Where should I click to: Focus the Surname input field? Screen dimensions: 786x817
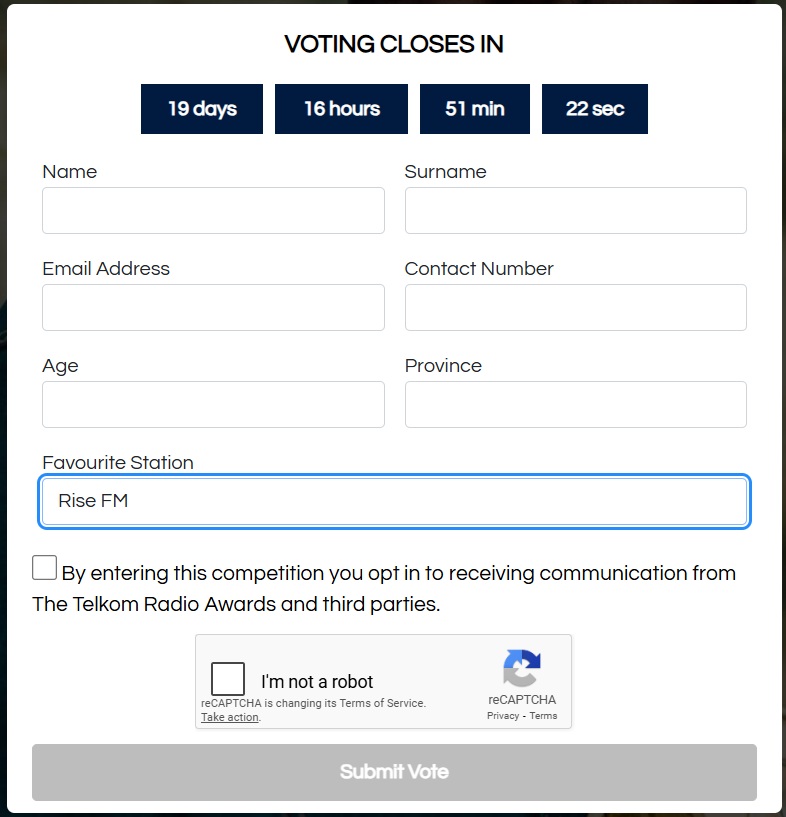(575, 210)
